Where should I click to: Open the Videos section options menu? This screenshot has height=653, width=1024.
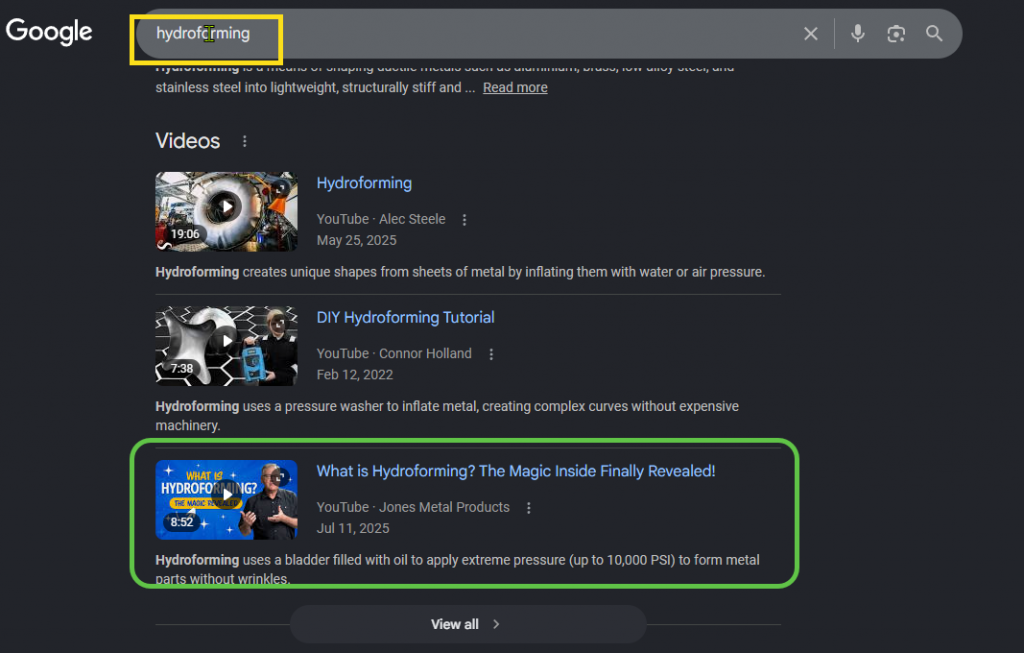(x=245, y=141)
